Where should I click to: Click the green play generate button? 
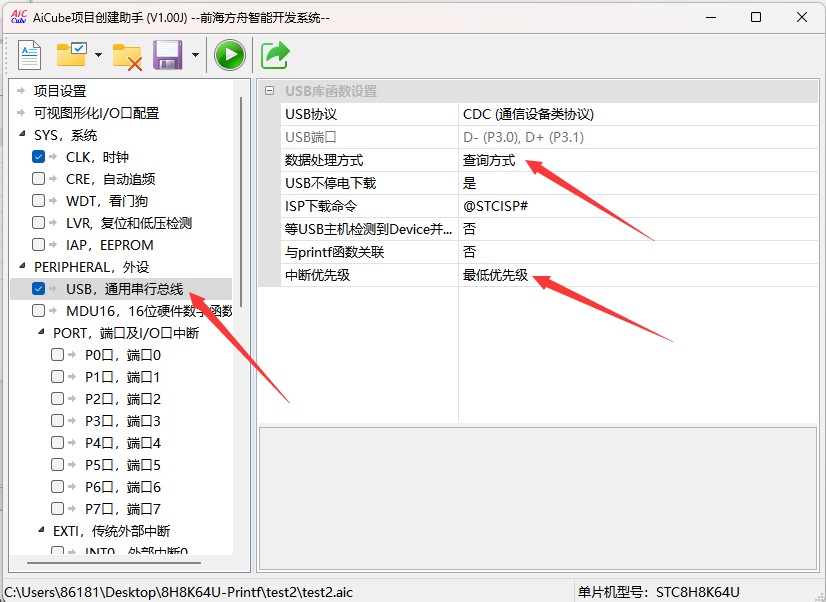(230, 55)
